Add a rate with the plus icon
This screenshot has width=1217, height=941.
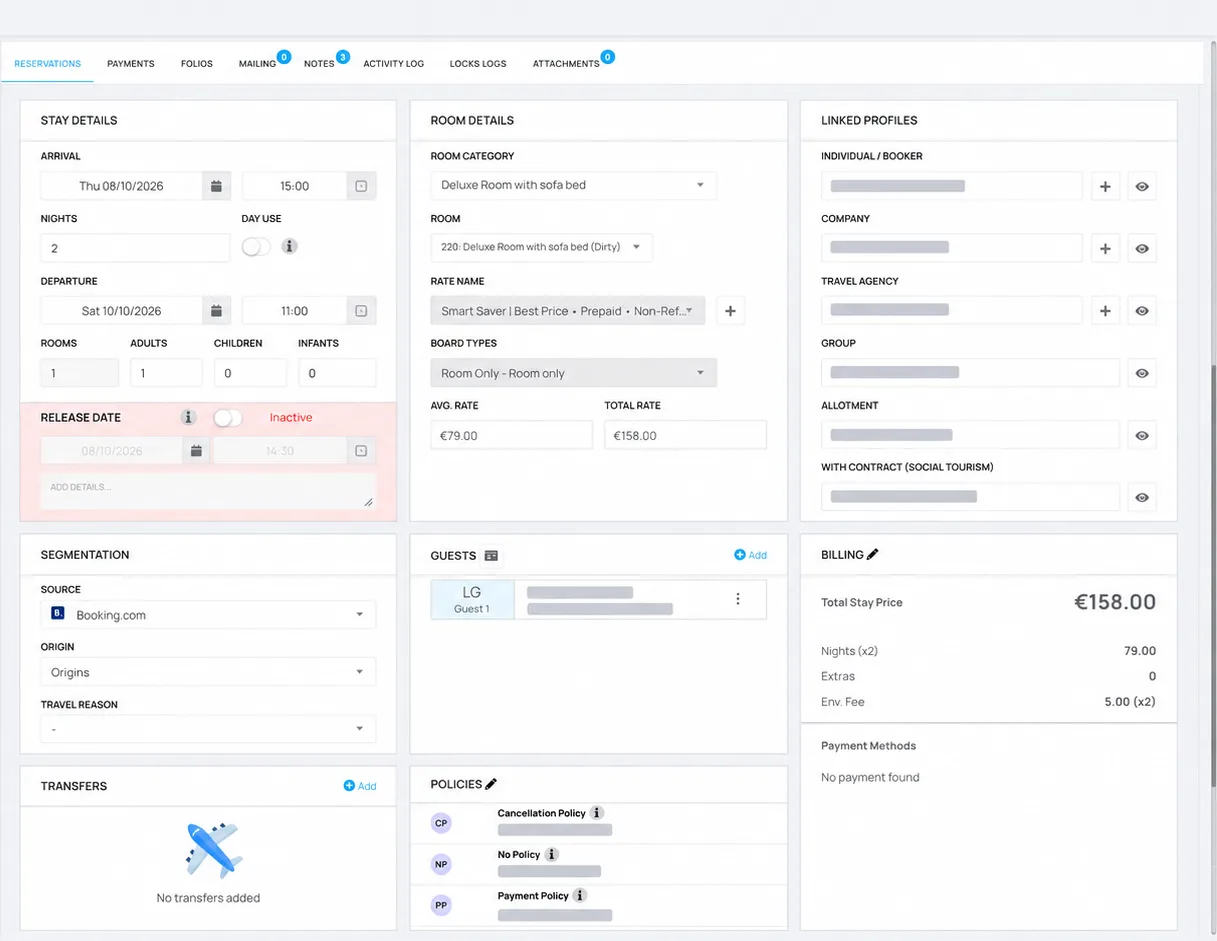click(730, 311)
